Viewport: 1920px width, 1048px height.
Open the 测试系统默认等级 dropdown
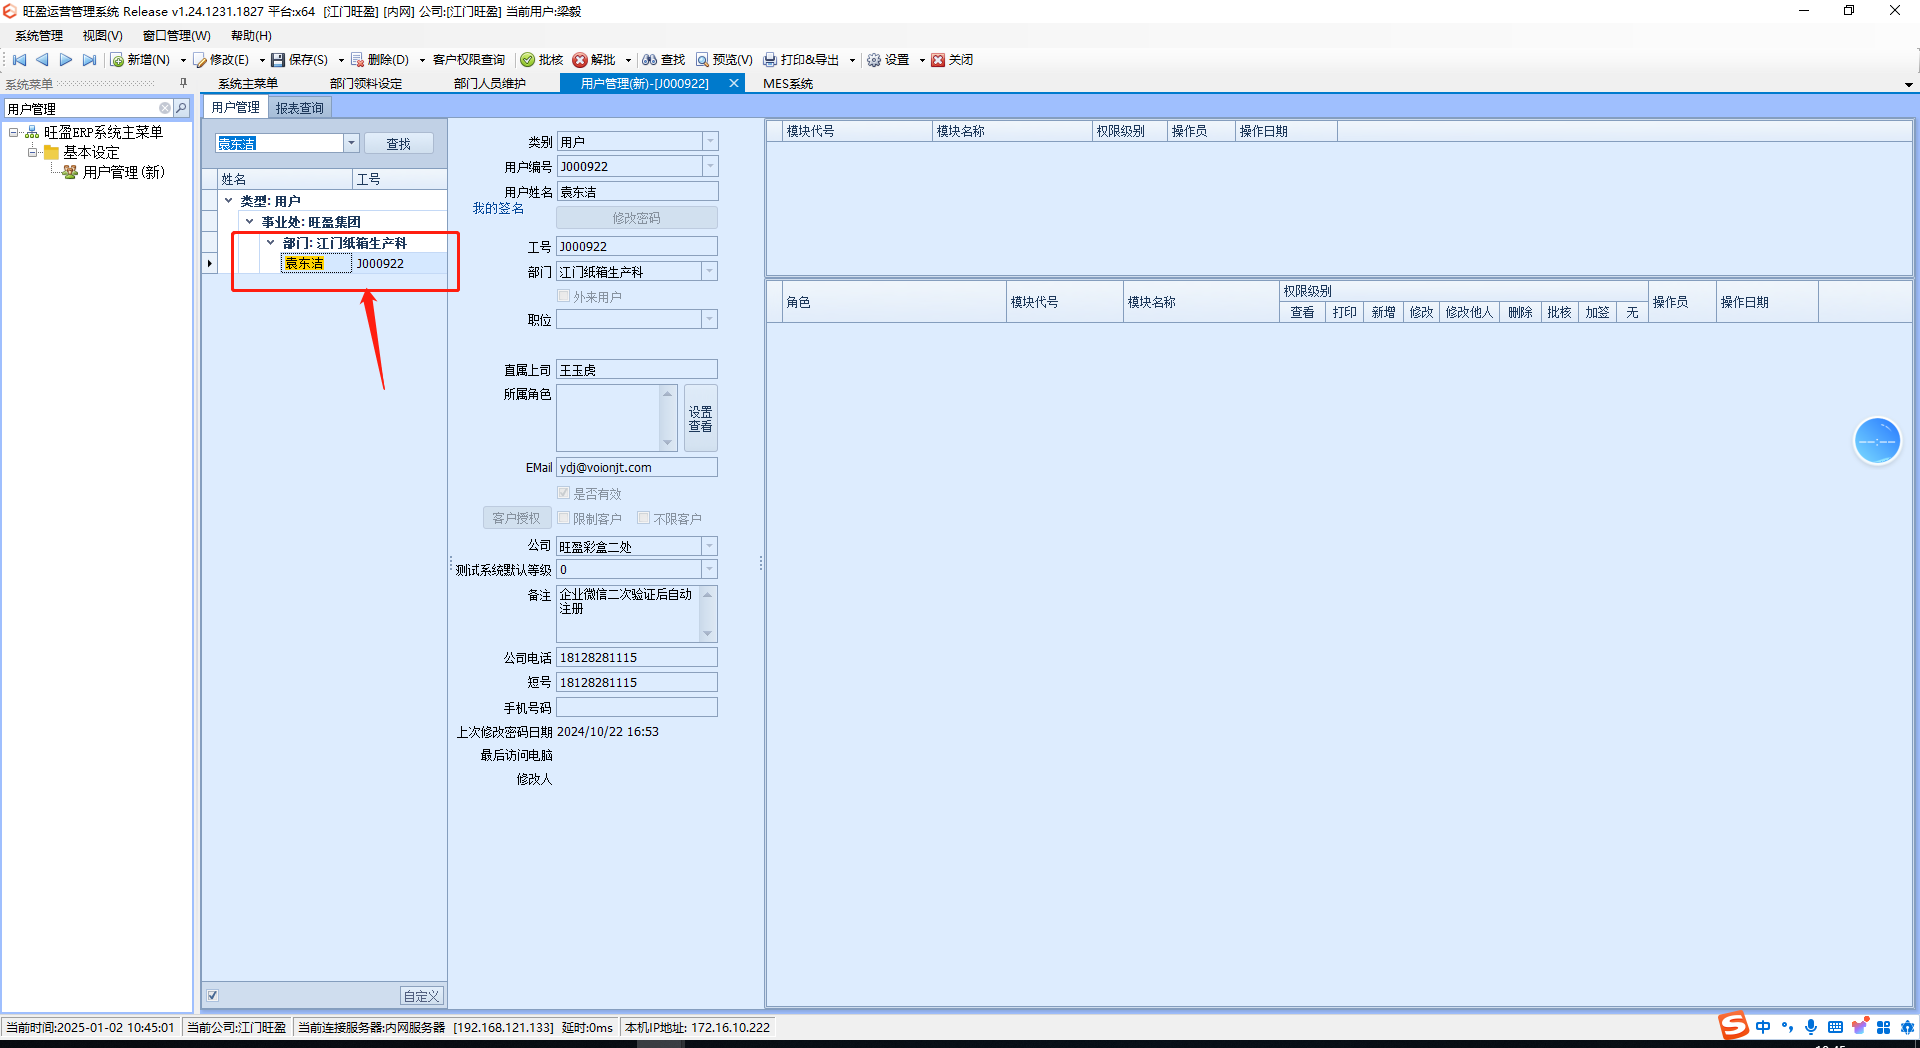click(710, 569)
